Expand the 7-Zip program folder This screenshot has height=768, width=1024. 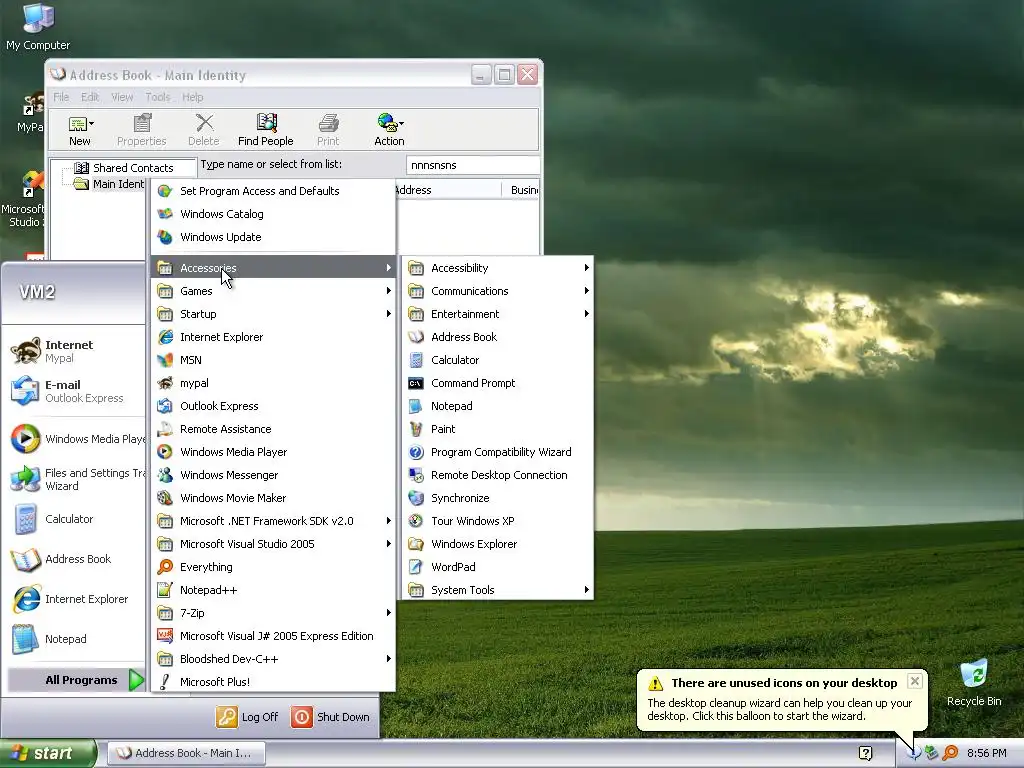coord(273,613)
